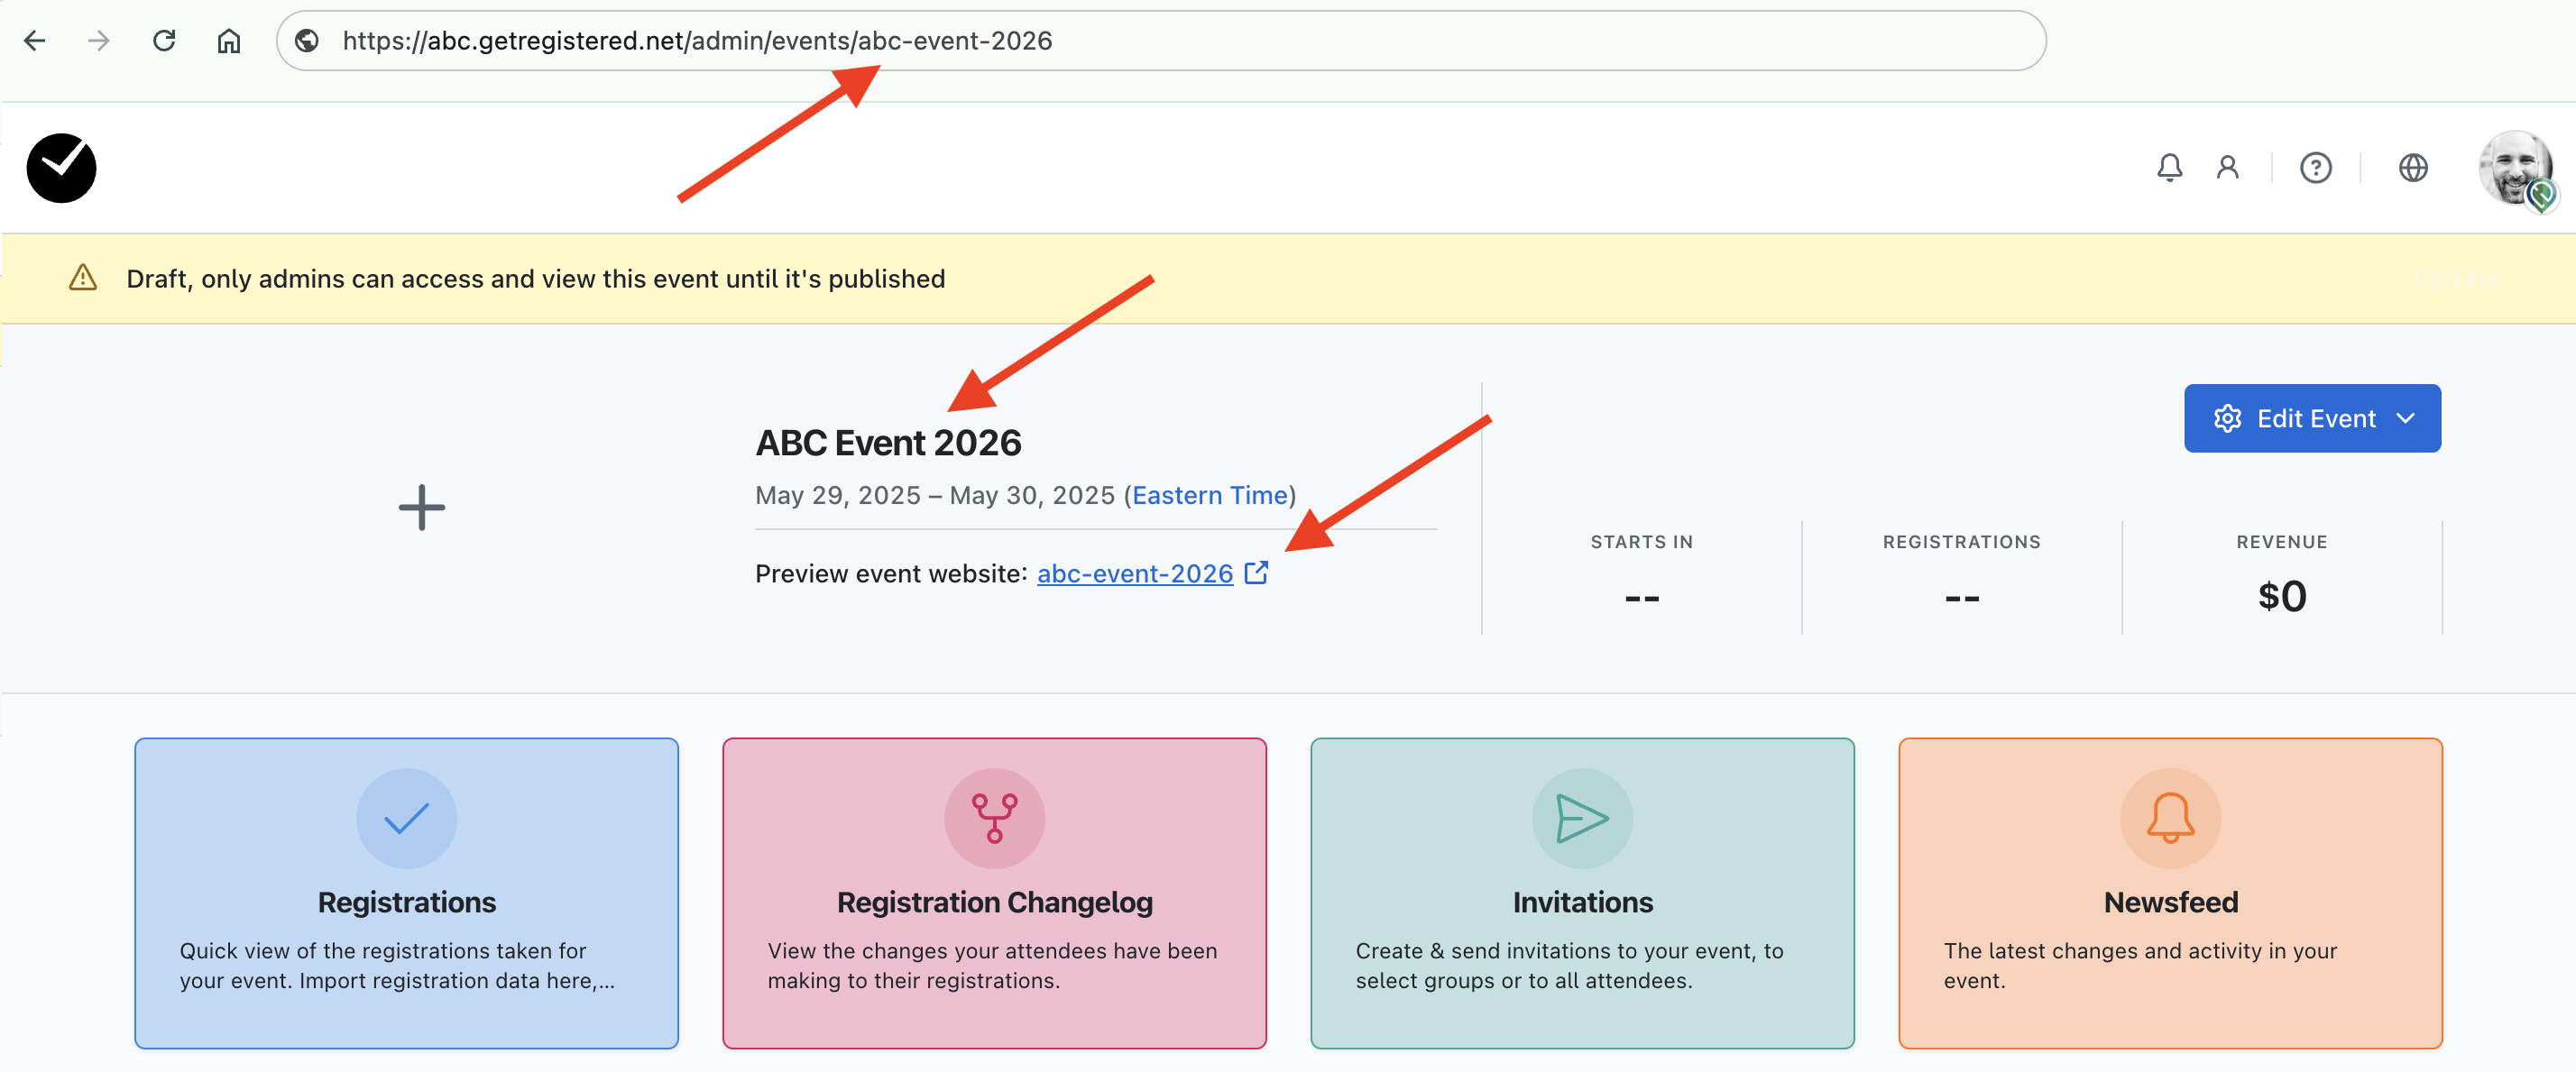Click the user profile outline icon

tap(2227, 167)
